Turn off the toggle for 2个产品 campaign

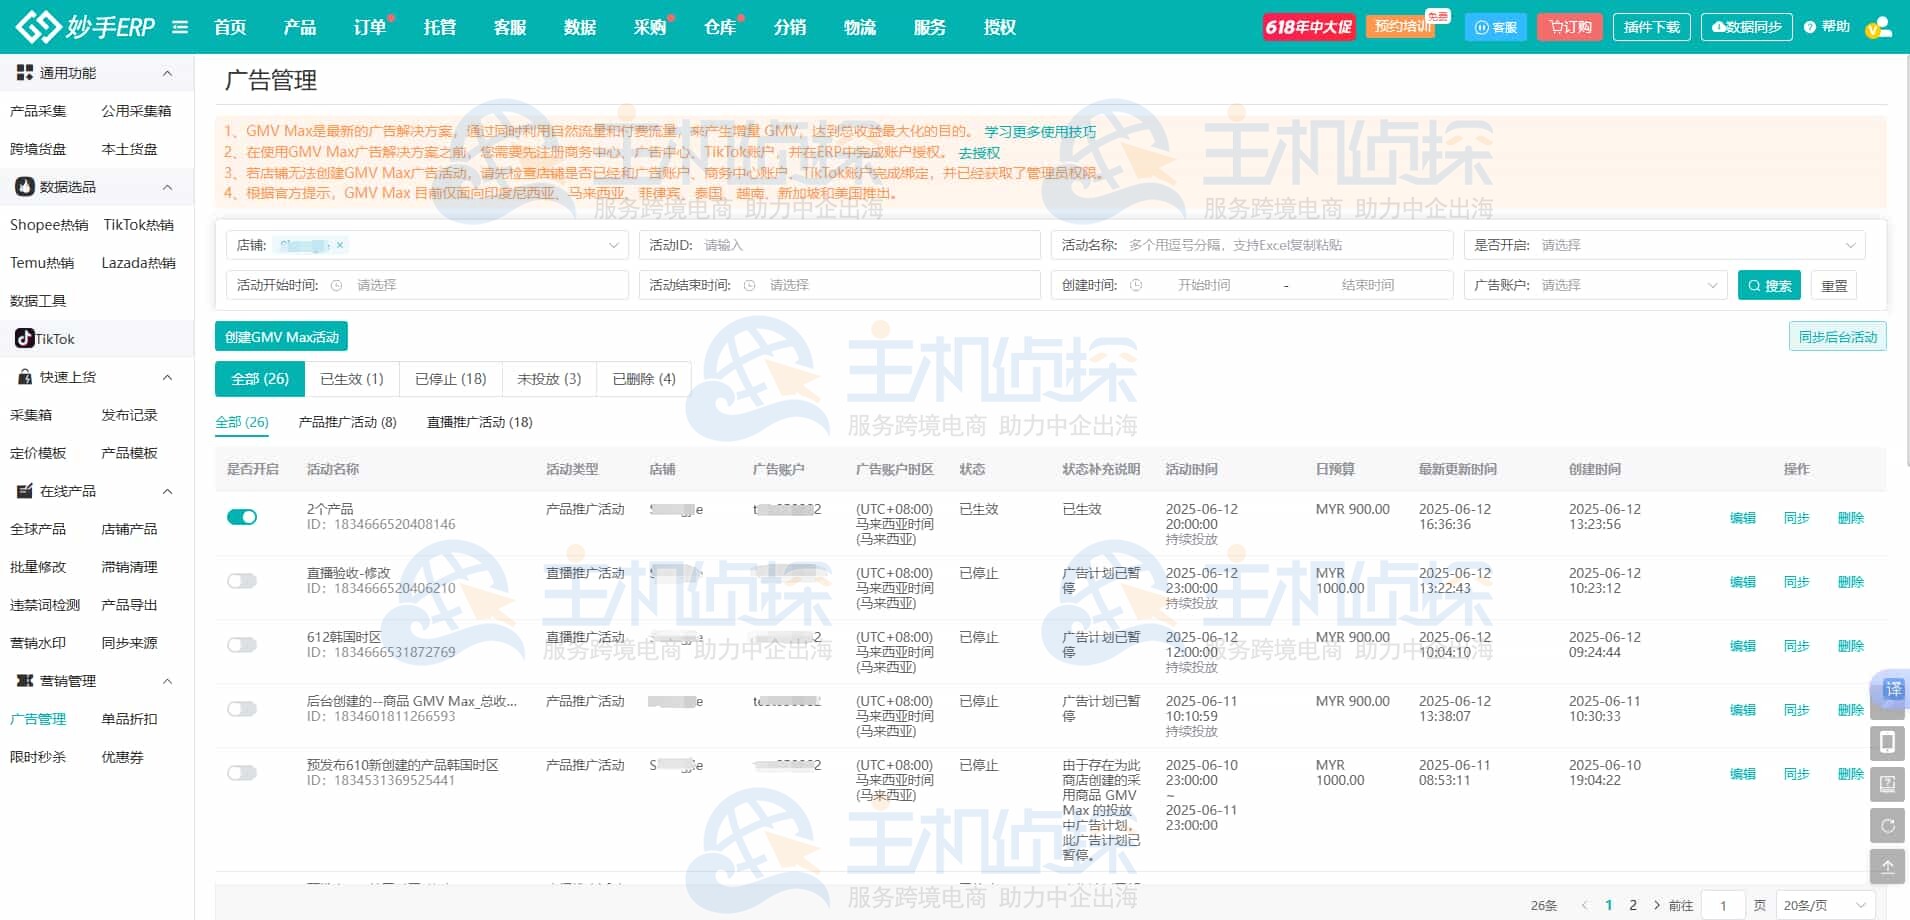point(242,517)
